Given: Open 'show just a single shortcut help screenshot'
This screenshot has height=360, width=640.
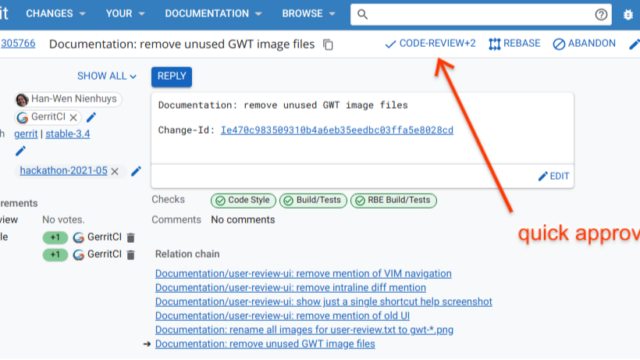Looking at the screenshot, I should point(324,302).
